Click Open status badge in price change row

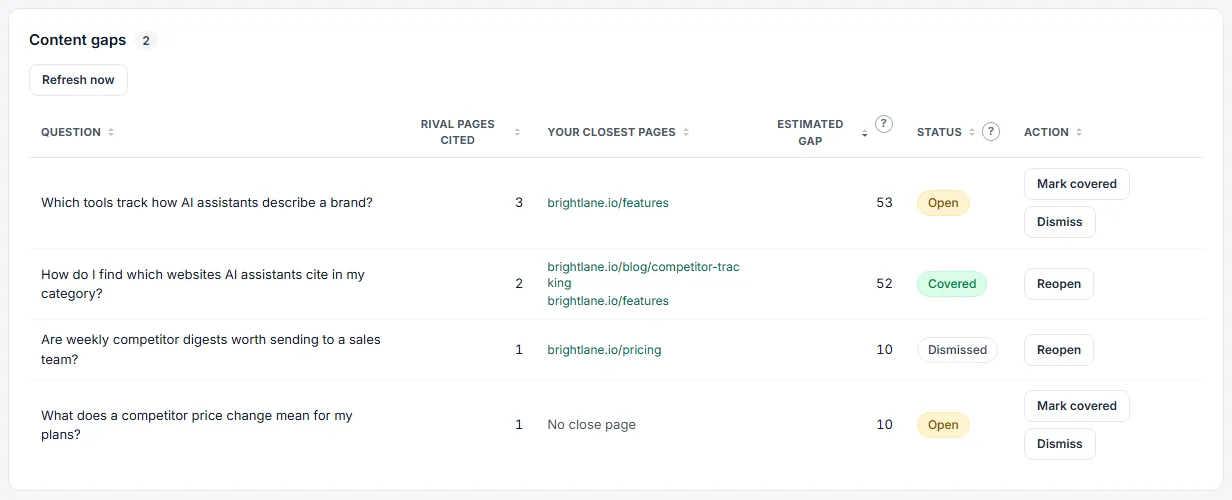point(943,425)
